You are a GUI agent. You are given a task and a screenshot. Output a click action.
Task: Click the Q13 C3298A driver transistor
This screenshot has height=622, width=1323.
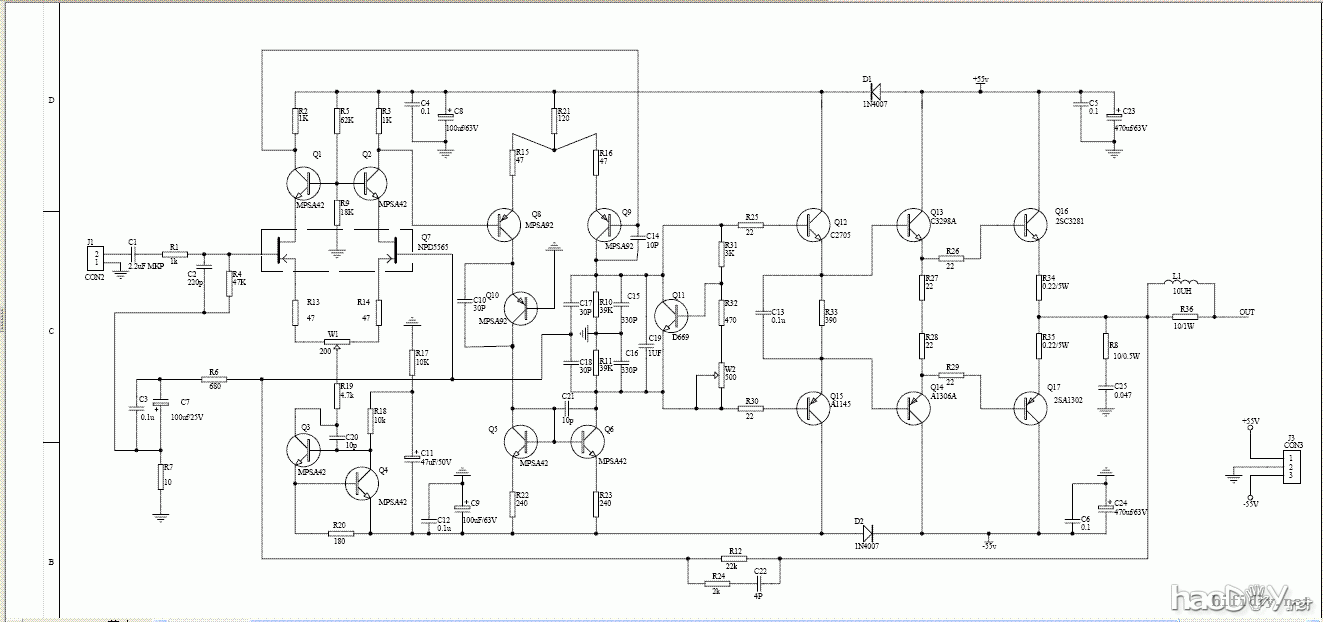tap(911, 226)
